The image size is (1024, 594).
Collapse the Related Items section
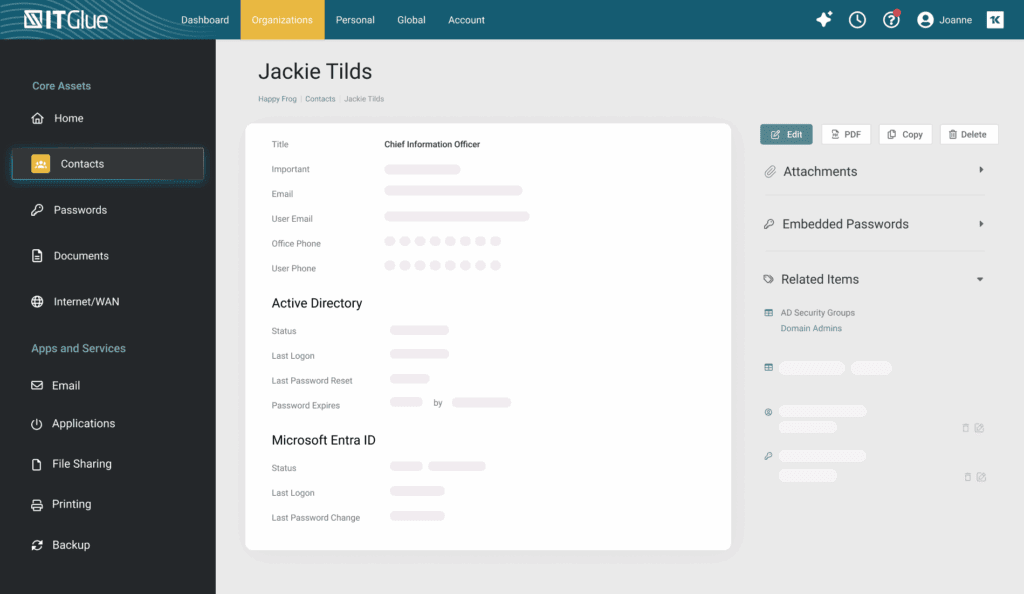pos(980,280)
